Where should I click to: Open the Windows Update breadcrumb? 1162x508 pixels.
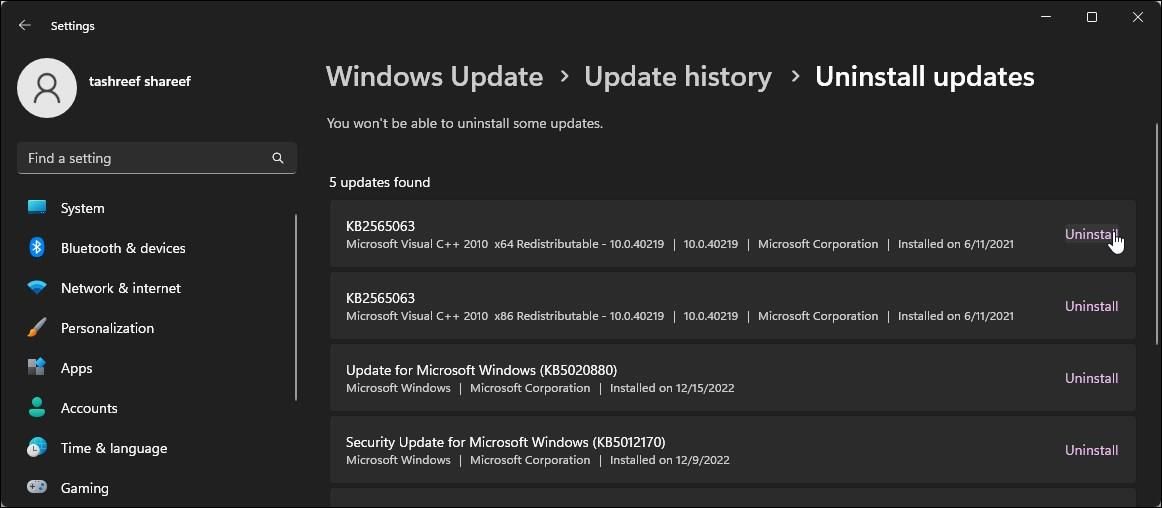click(434, 77)
